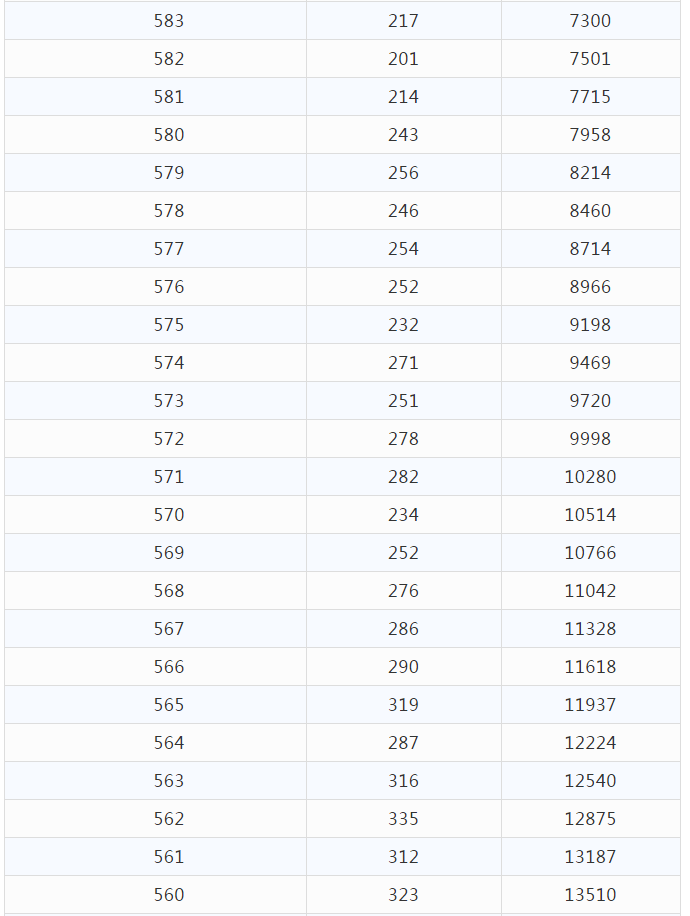The width and height of the screenshot is (690, 916).
Task: Select the count 276 in row 568
Action: tap(403, 591)
